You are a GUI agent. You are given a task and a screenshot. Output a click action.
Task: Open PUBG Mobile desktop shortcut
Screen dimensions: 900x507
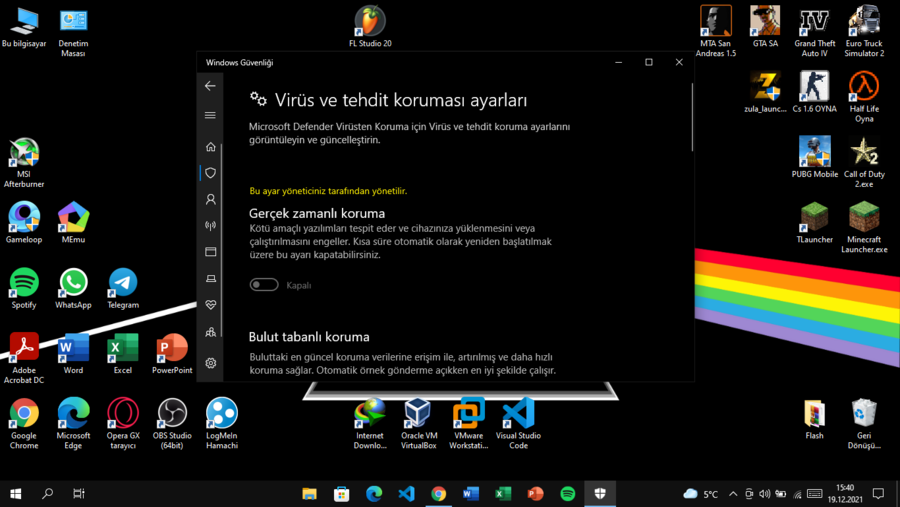pos(814,157)
